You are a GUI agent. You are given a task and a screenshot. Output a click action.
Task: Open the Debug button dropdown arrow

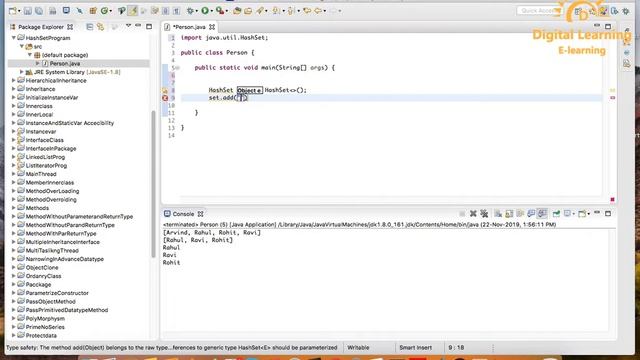pyautogui.click(x=197, y=11)
